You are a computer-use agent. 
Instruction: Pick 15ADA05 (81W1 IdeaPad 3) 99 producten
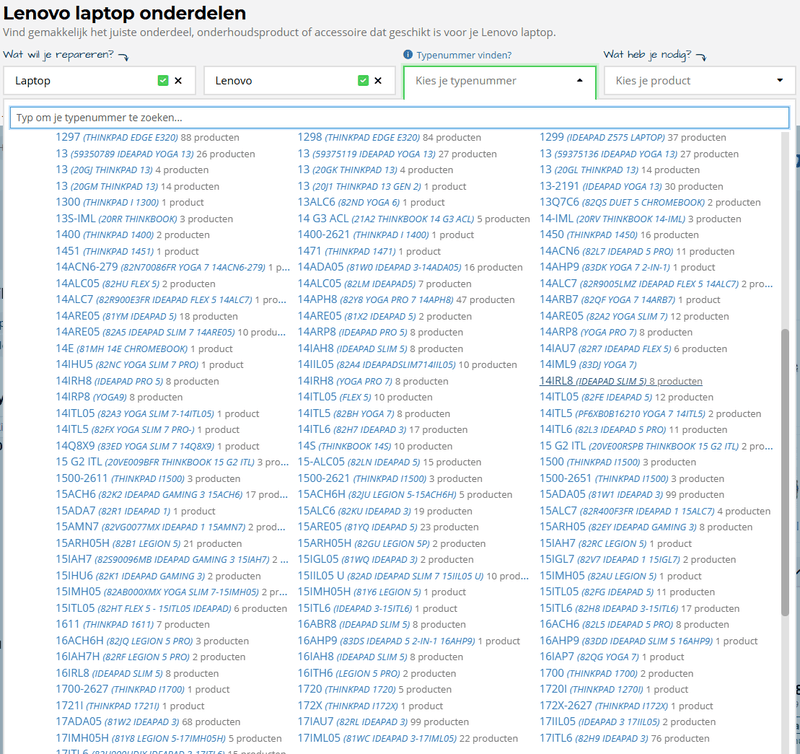pyautogui.click(x=632, y=494)
